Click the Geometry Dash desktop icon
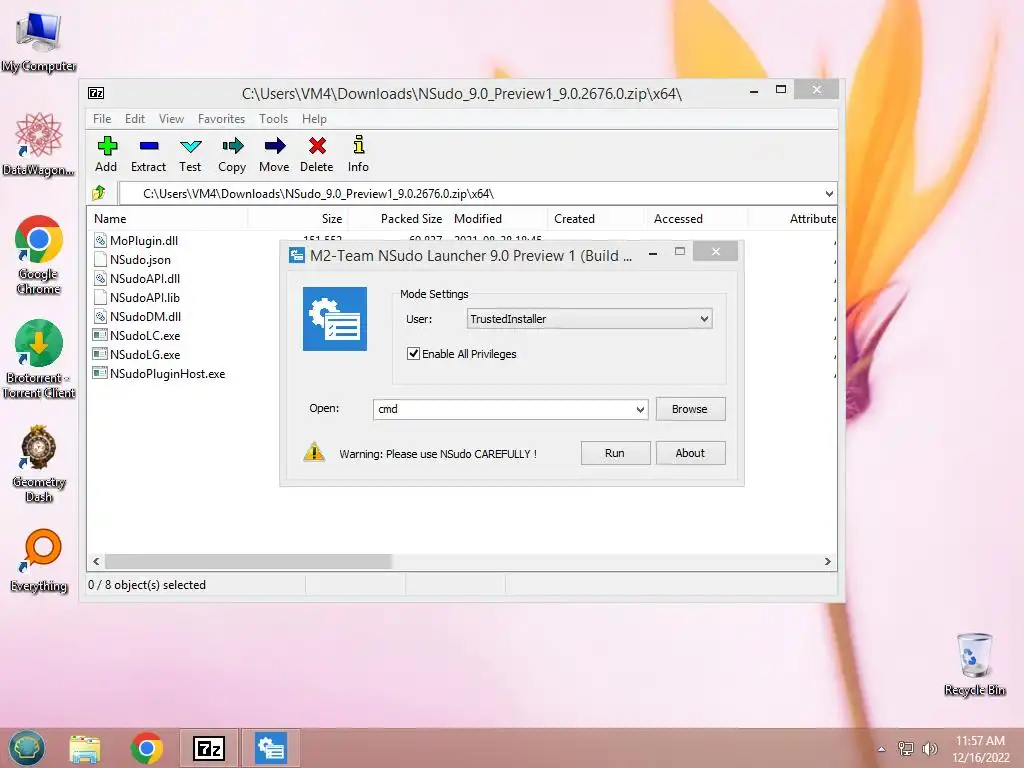Viewport: 1024px width, 768px height. coord(39,463)
